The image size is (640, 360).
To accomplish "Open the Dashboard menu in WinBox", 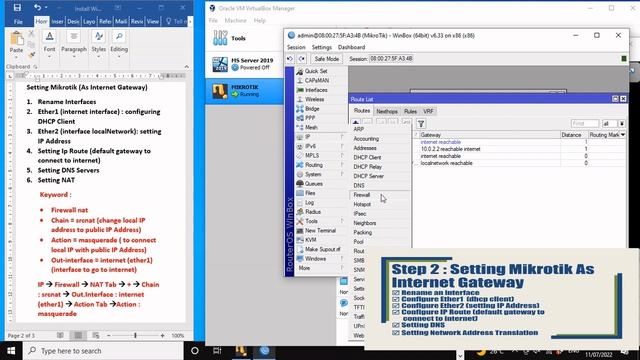I will tap(351, 47).
